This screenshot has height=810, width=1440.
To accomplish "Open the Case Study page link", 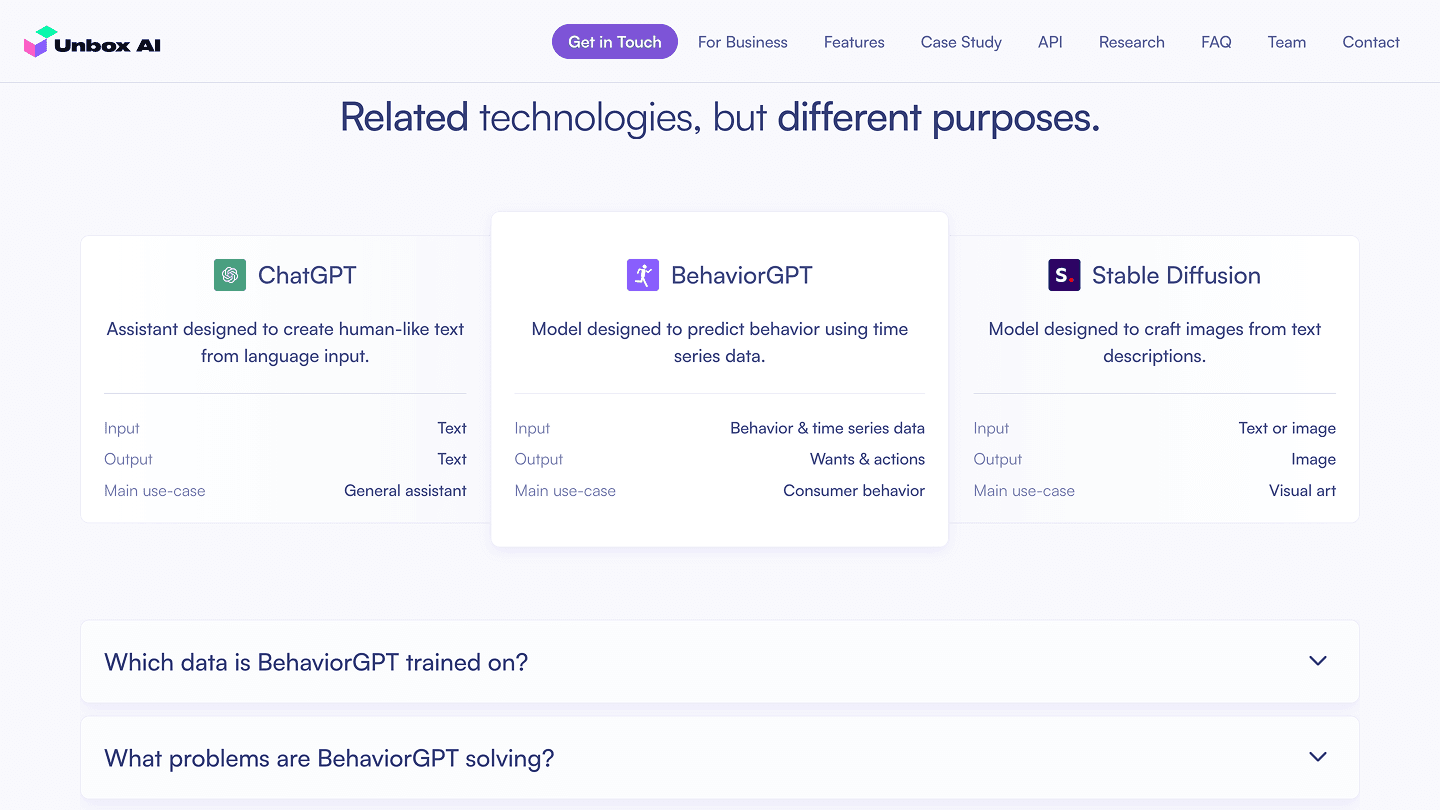I will point(961,42).
